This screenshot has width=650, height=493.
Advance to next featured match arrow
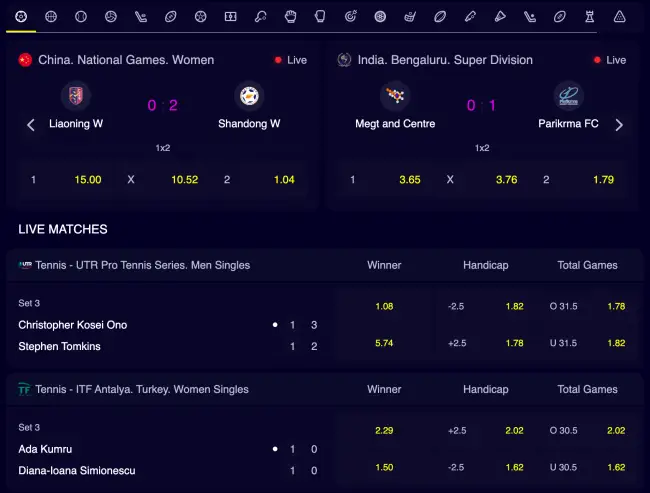[619, 125]
